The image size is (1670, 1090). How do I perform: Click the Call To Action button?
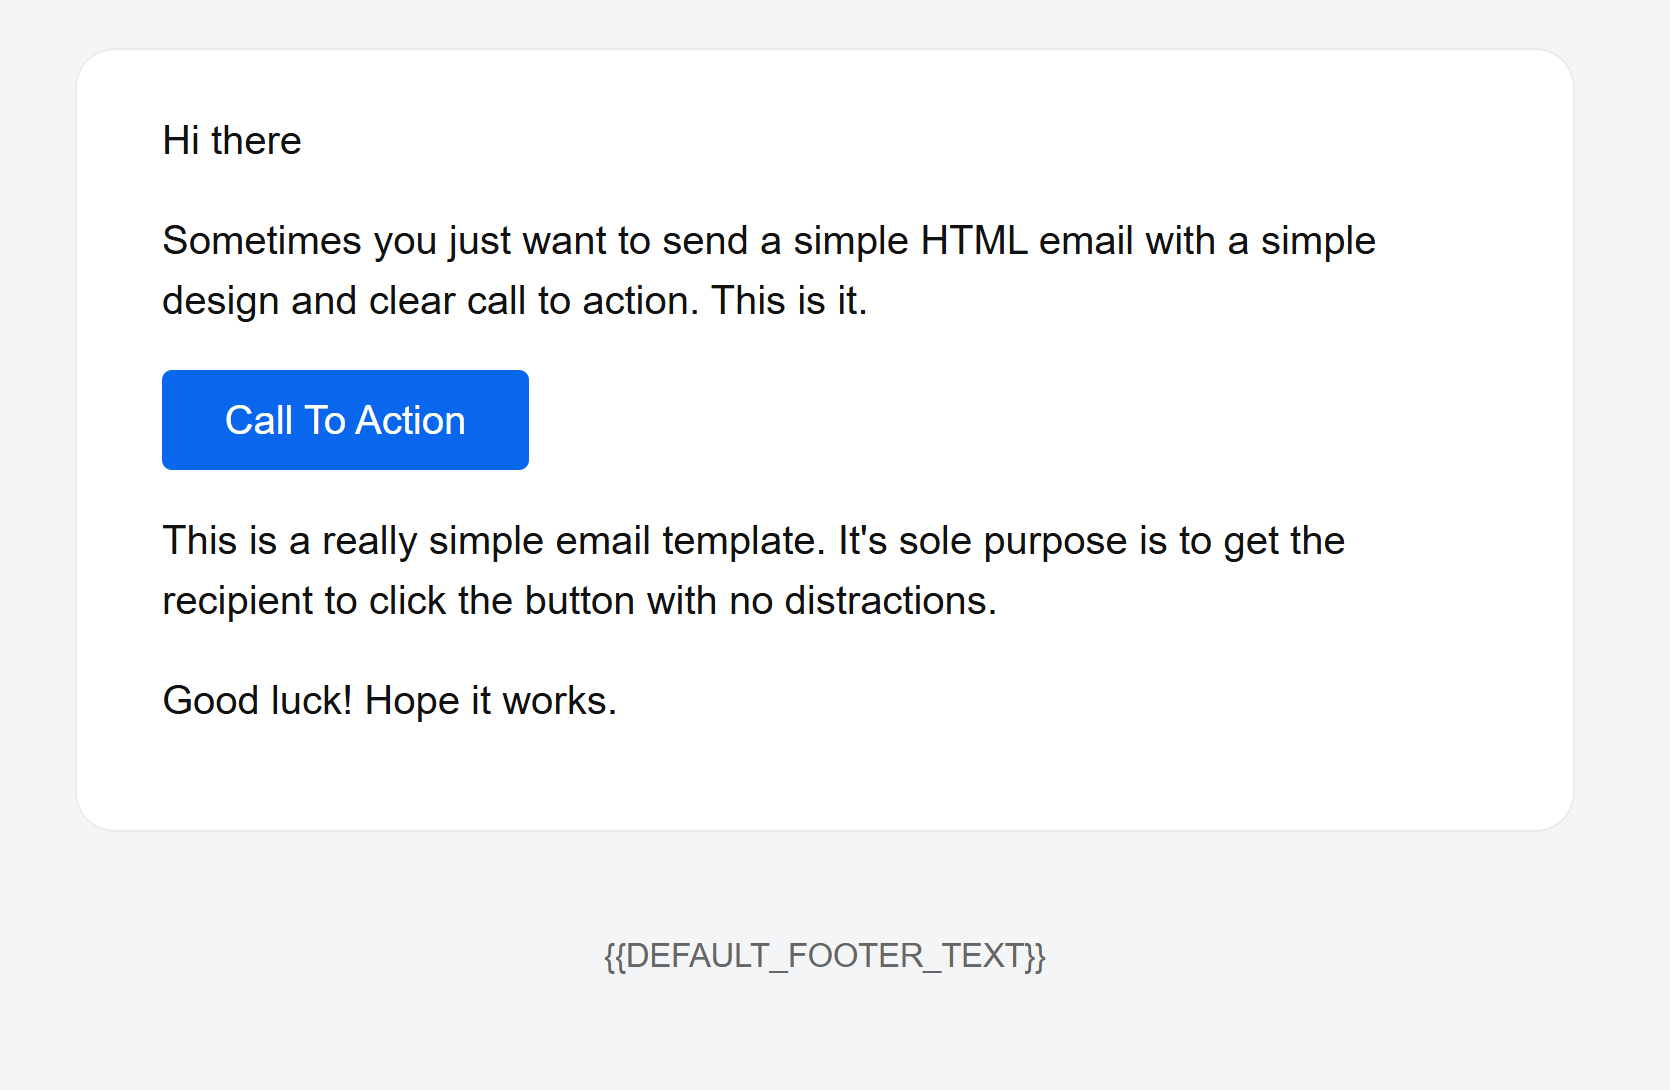(x=344, y=419)
